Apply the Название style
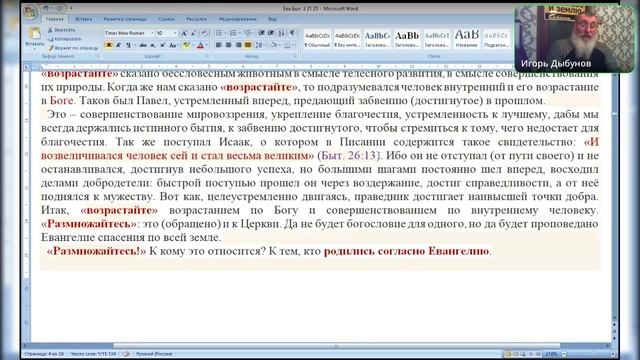Viewport: 640px width, 360px height. 467,39
